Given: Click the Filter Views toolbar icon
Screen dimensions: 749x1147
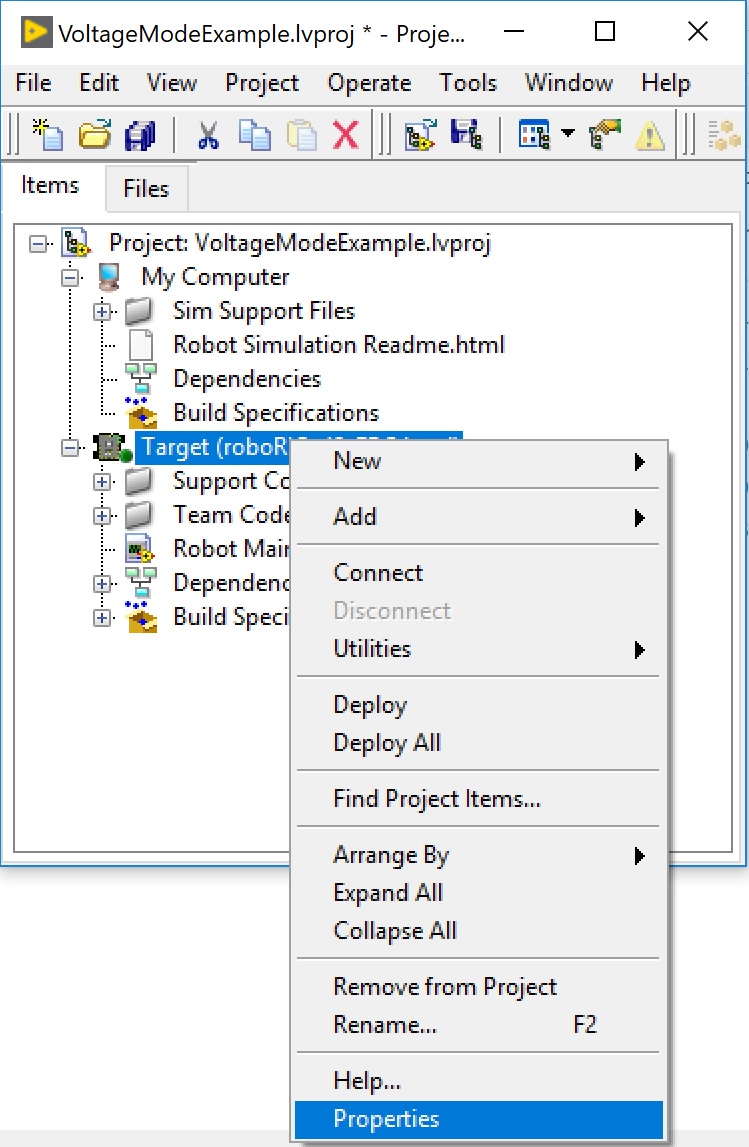Looking at the screenshot, I should 534,135.
